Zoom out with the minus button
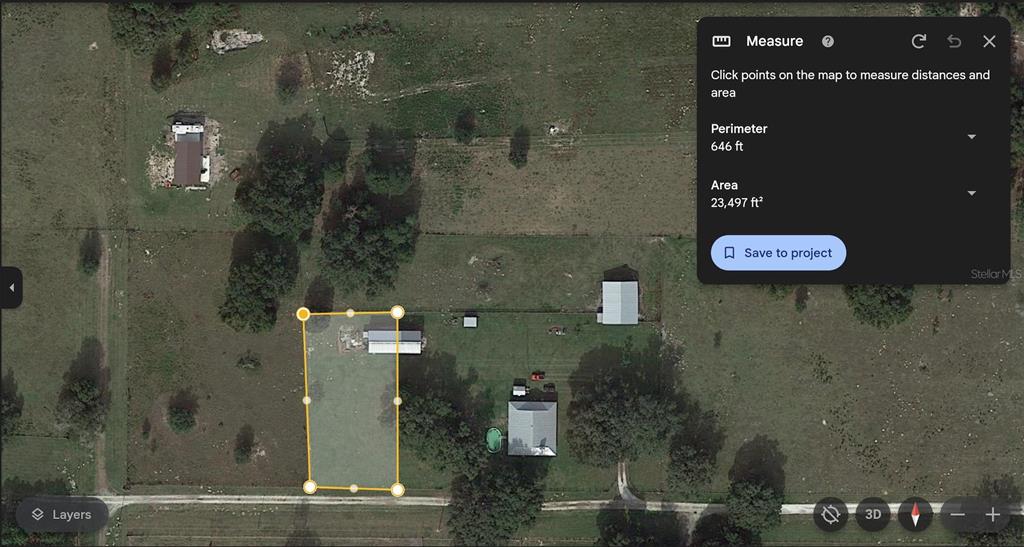1024x547 pixels. [x=957, y=514]
